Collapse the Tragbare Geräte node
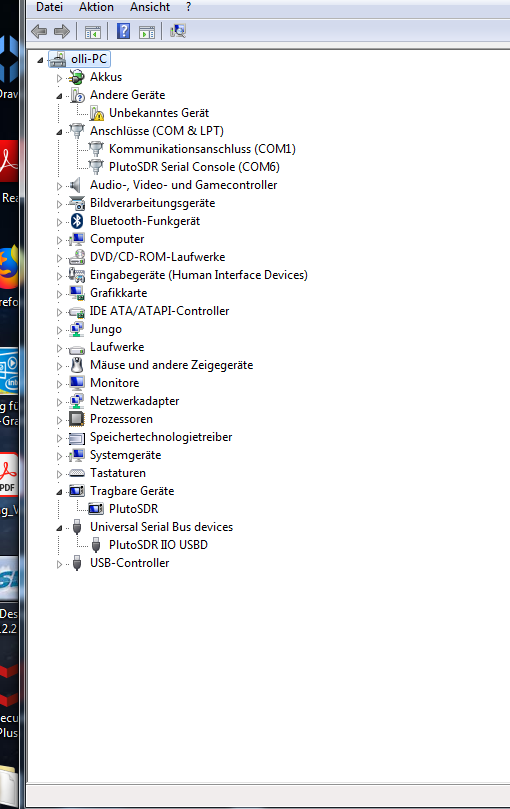 coord(59,492)
